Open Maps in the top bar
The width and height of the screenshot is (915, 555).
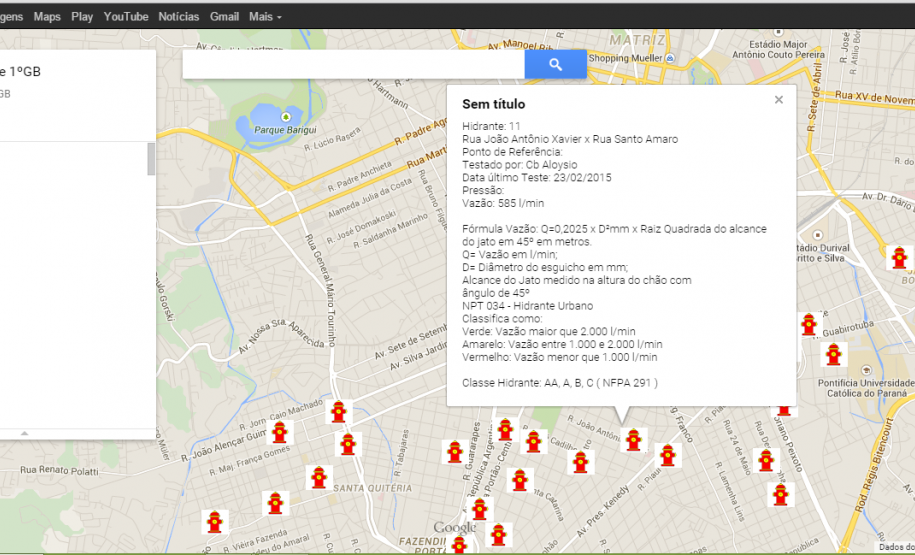coord(47,17)
